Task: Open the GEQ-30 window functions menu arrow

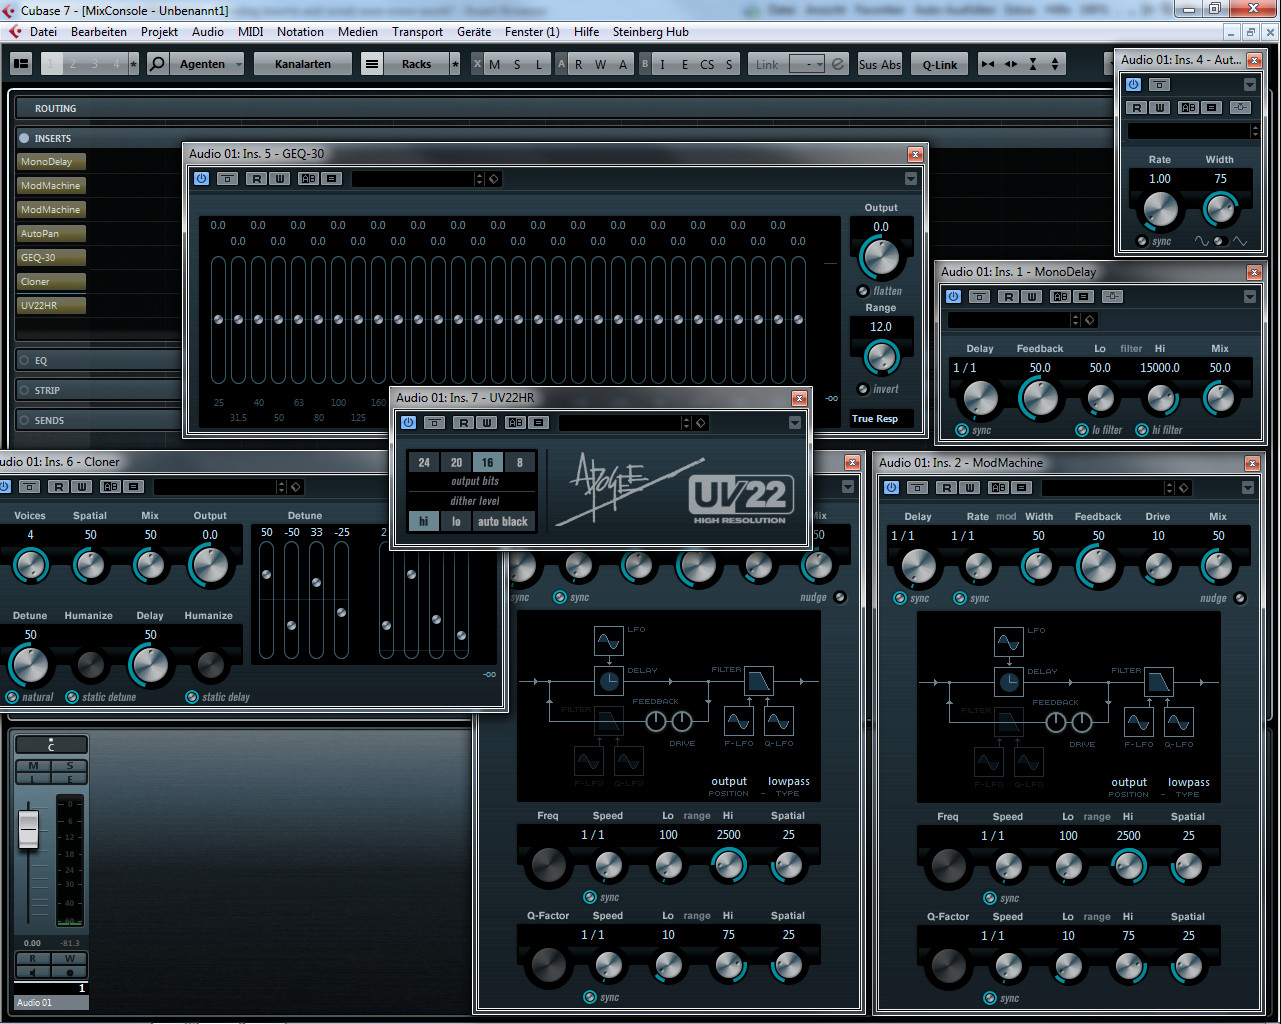Action: [x=911, y=179]
